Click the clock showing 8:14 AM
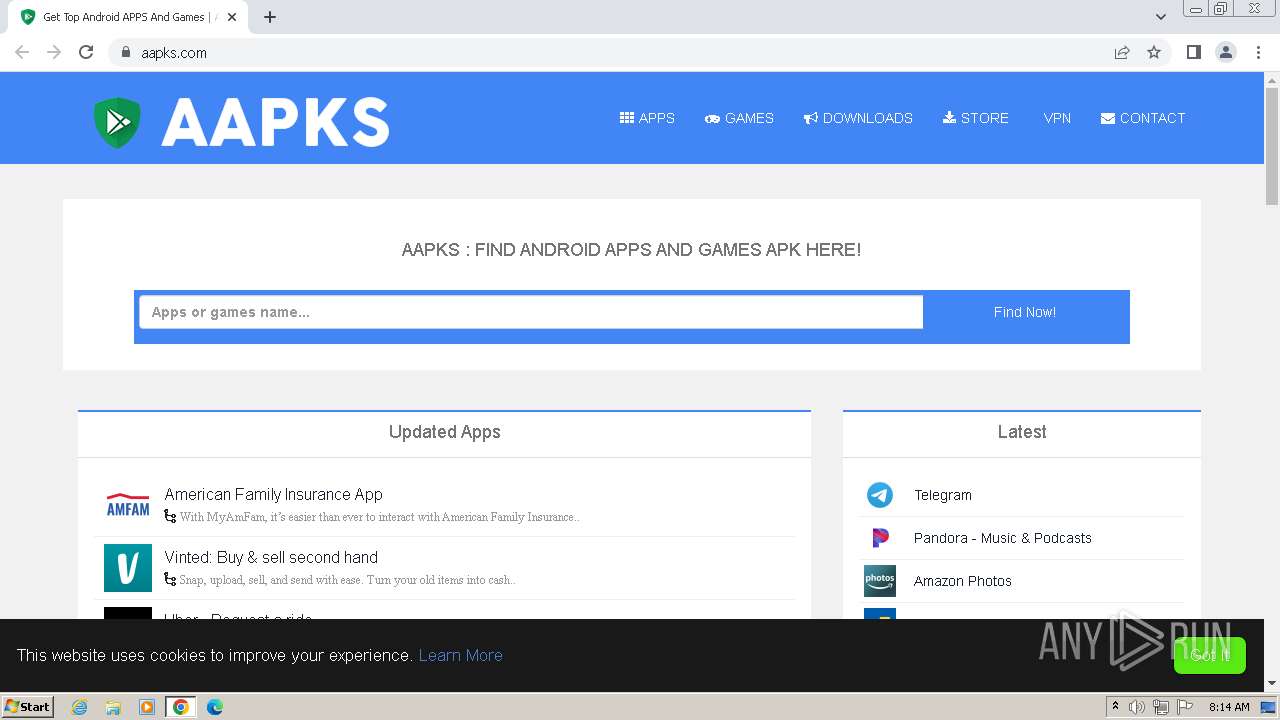The height and width of the screenshot is (720, 1280). click(1229, 707)
